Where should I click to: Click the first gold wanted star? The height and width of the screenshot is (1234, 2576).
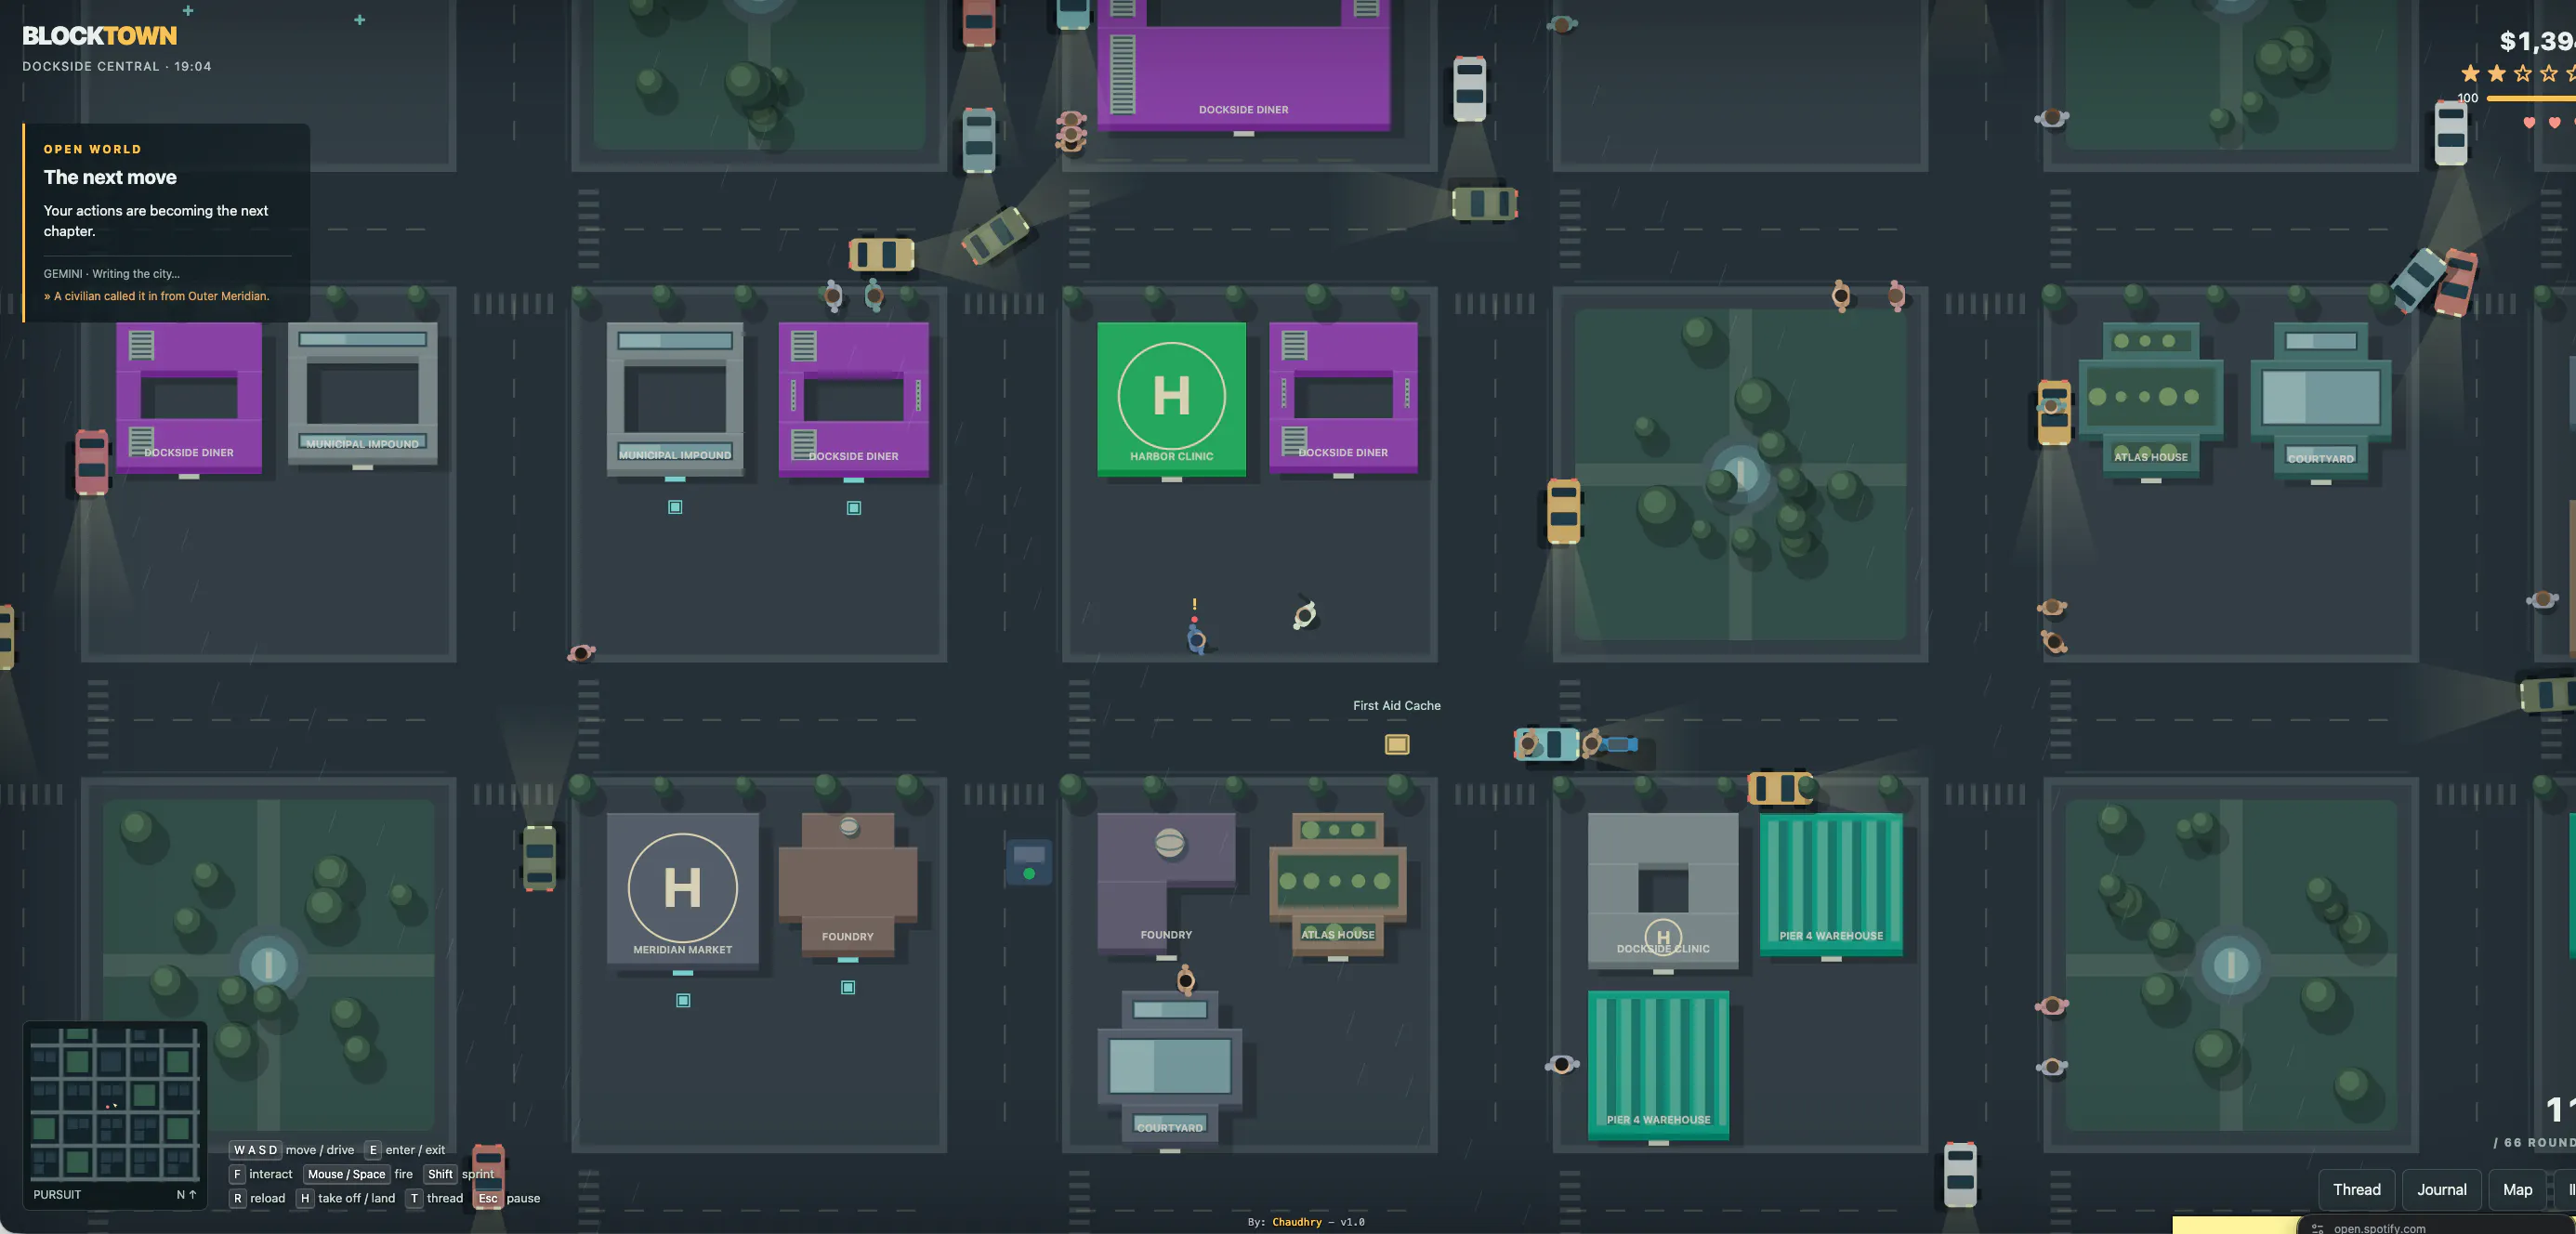pos(2470,73)
